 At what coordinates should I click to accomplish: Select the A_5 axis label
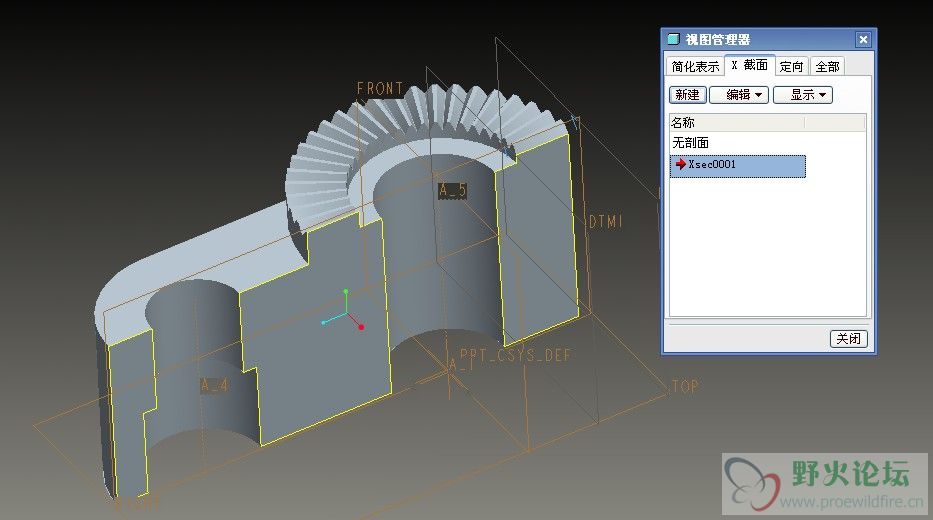[x=452, y=190]
